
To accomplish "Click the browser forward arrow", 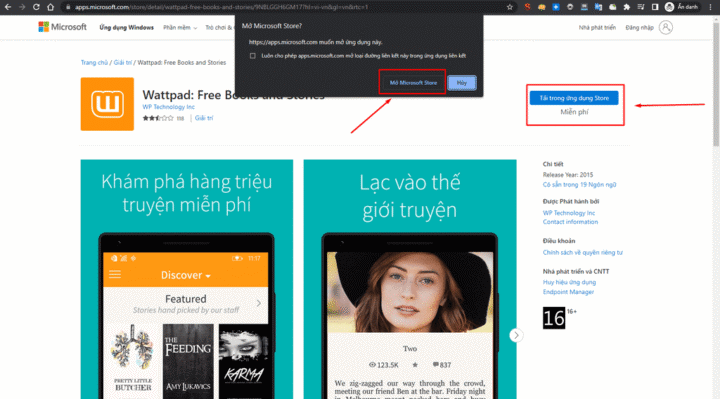I will pyautogui.click(x=22, y=7).
